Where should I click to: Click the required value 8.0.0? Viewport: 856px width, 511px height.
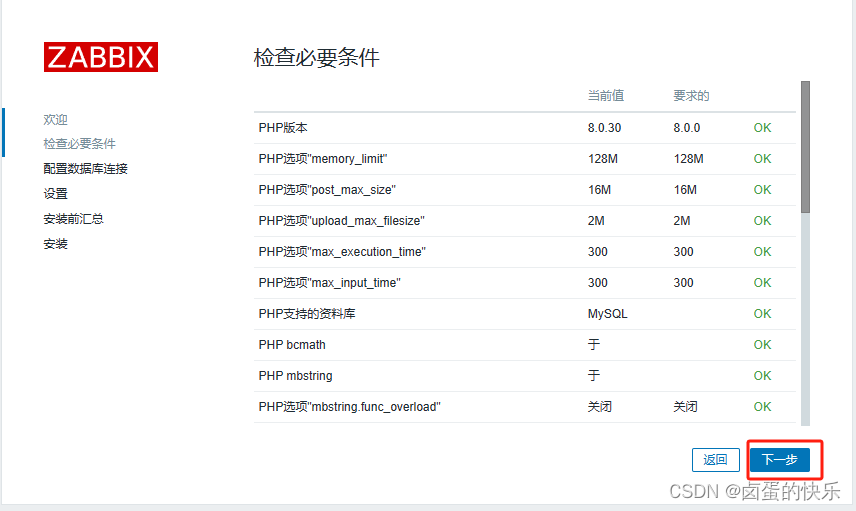687,128
